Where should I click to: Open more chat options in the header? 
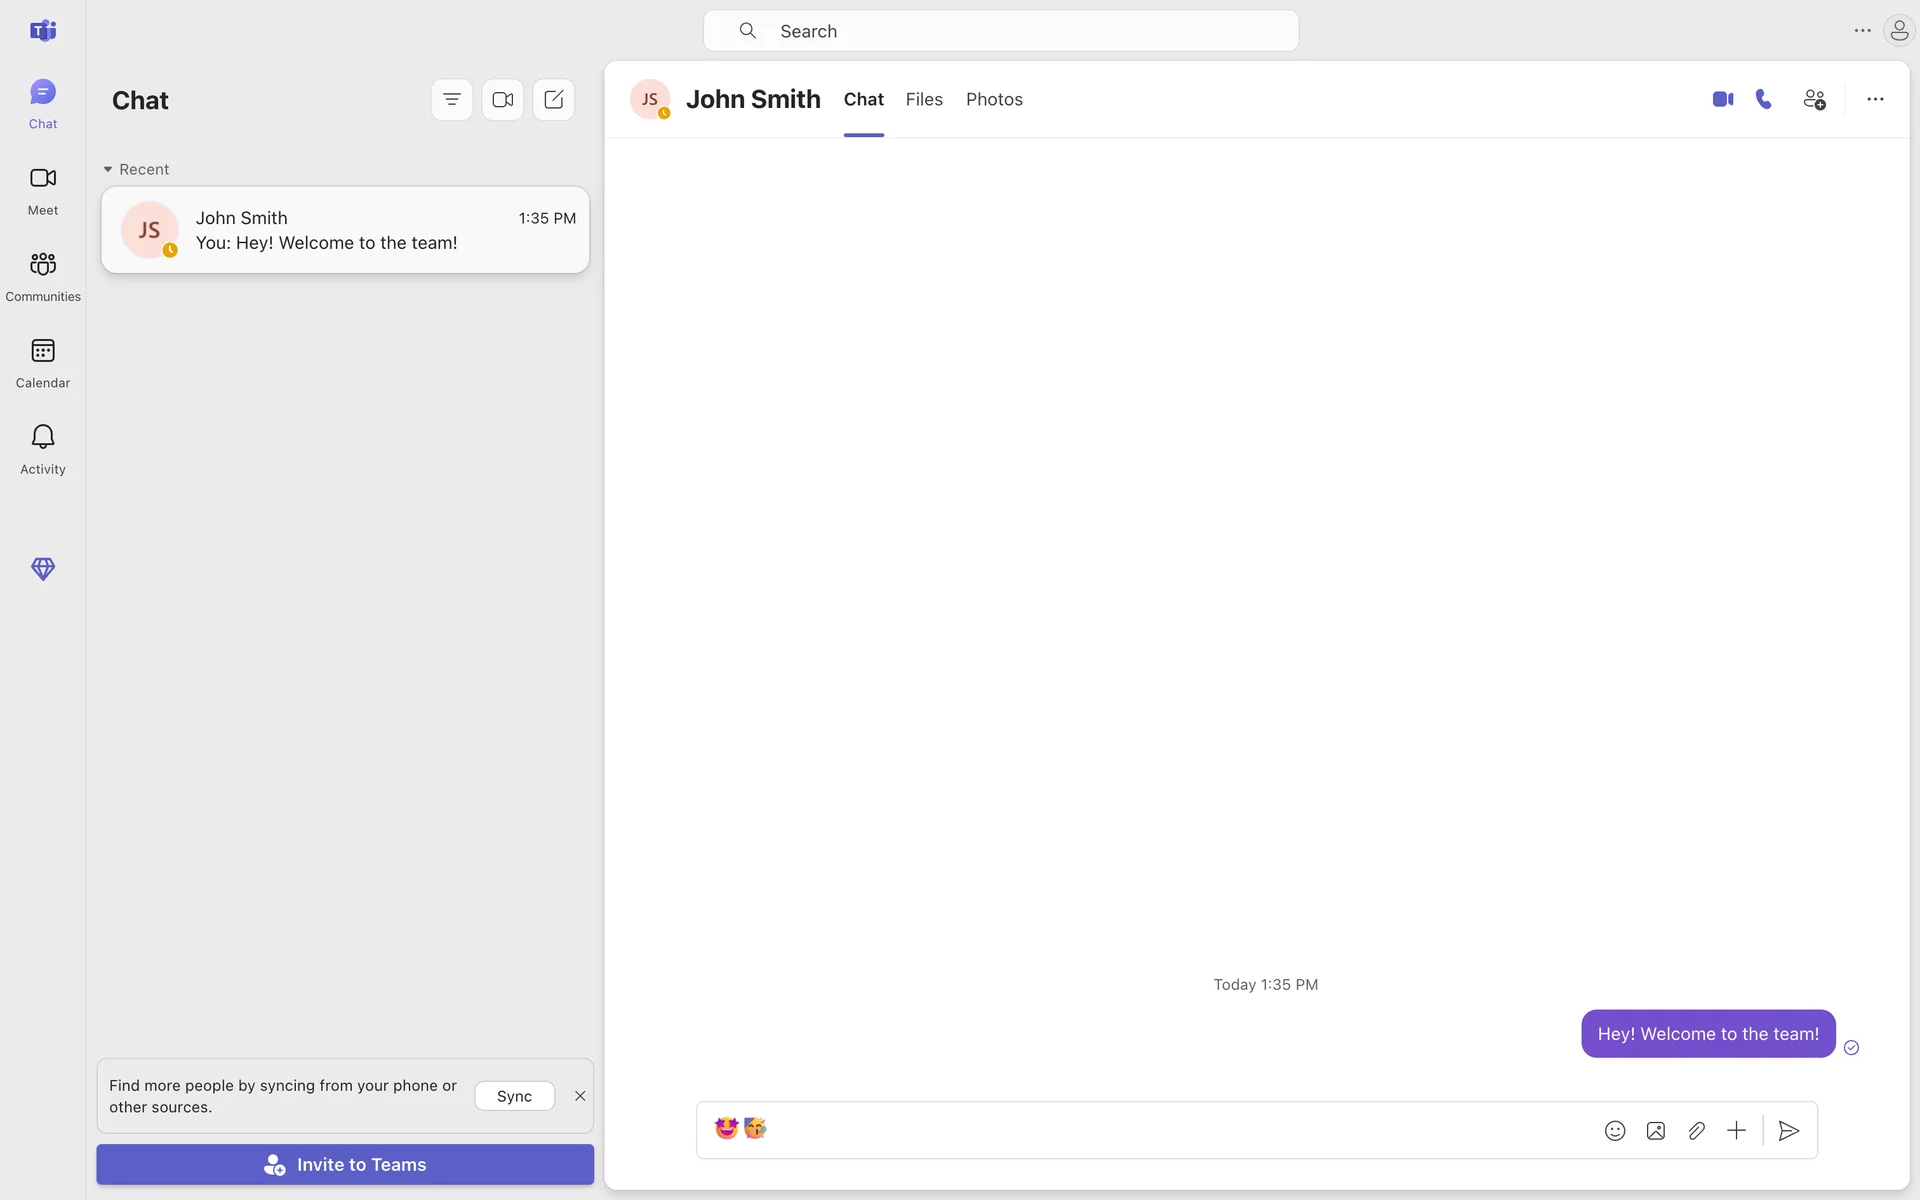[x=1875, y=99]
